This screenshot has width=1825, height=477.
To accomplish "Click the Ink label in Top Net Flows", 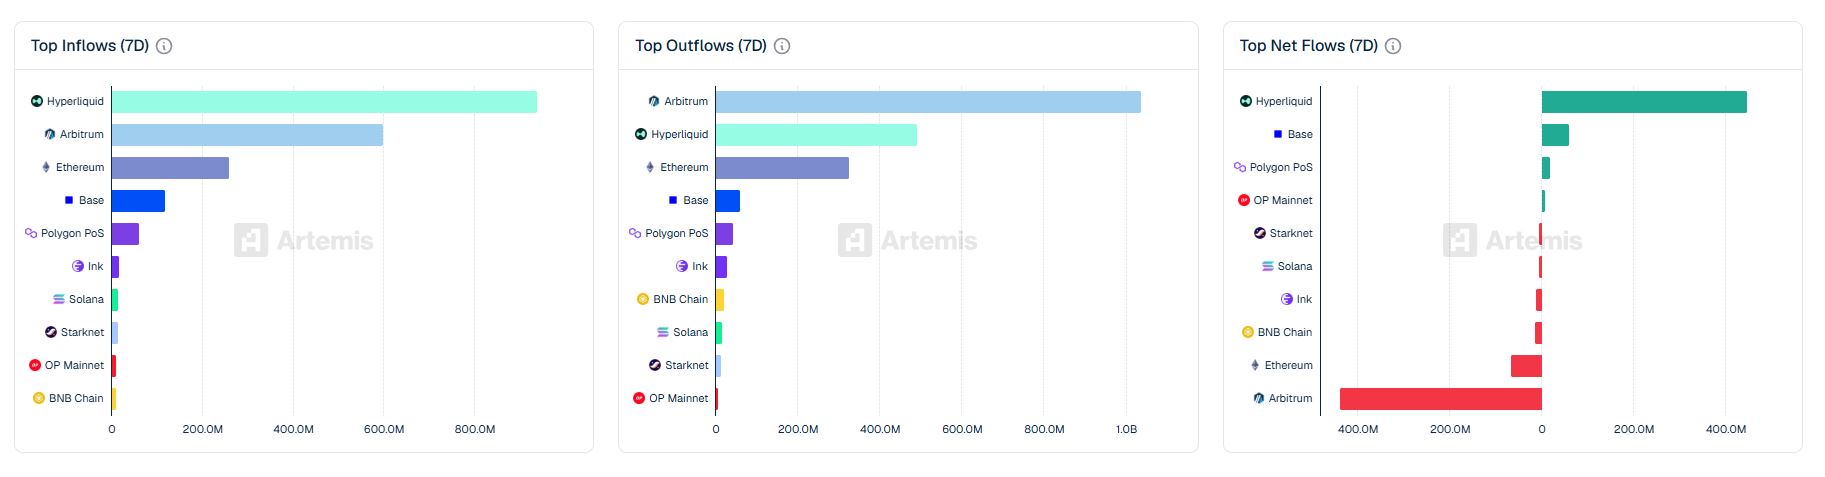I will point(1305,299).
